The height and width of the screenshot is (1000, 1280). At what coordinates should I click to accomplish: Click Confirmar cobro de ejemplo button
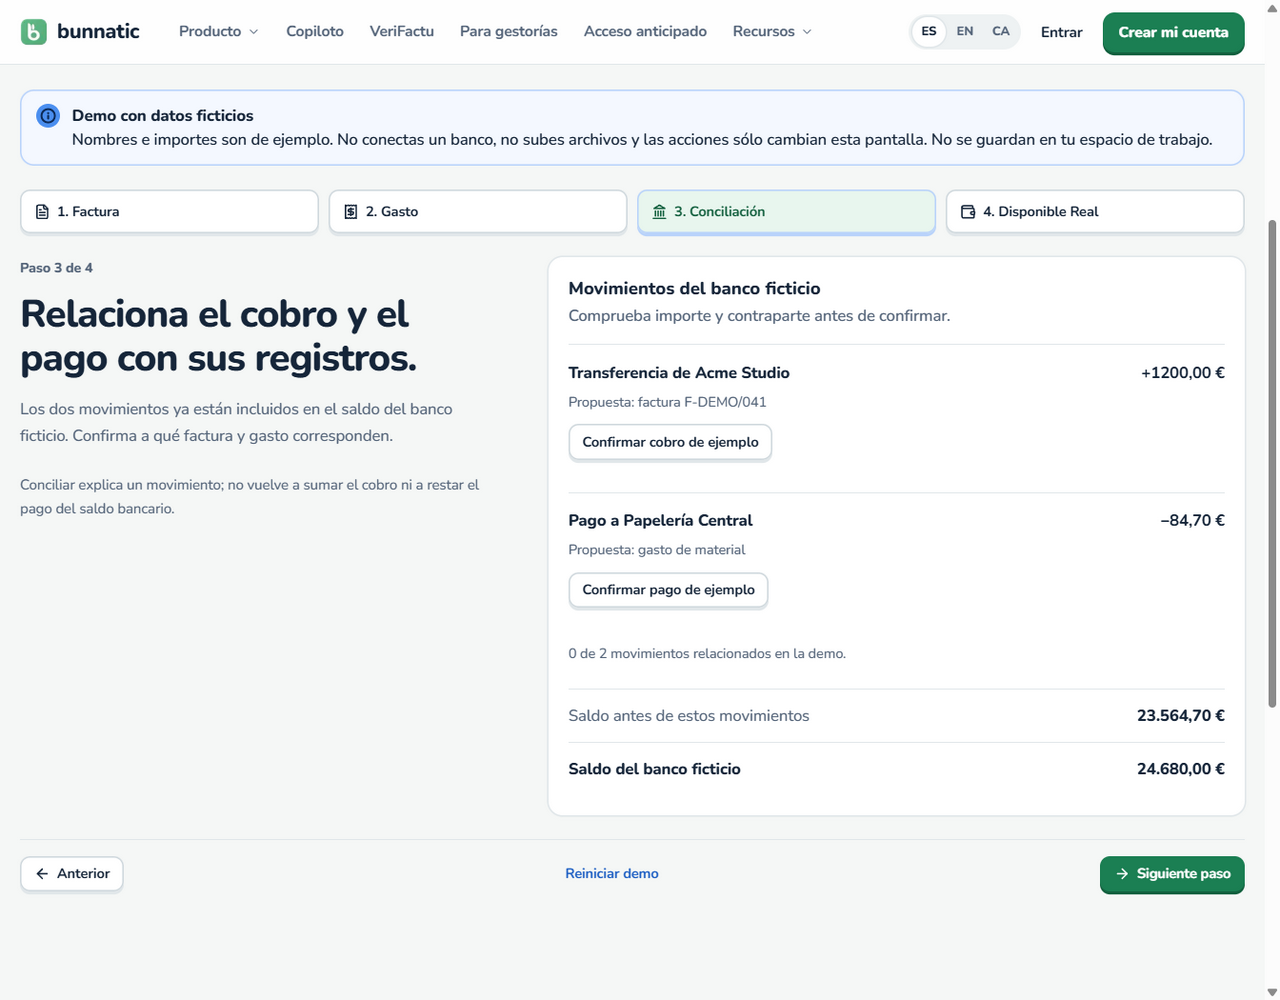[x=670, y=443]
